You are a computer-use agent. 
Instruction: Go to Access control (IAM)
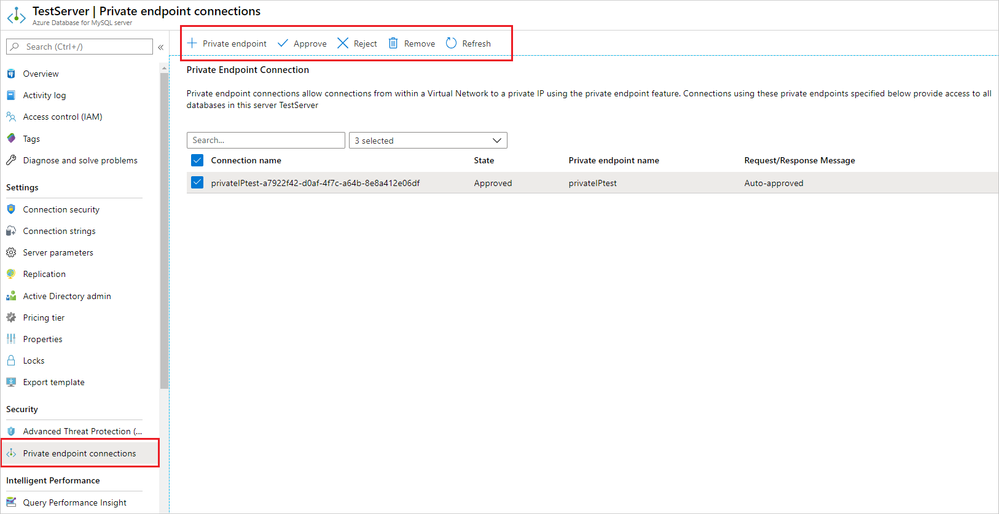tap(62, 117)
